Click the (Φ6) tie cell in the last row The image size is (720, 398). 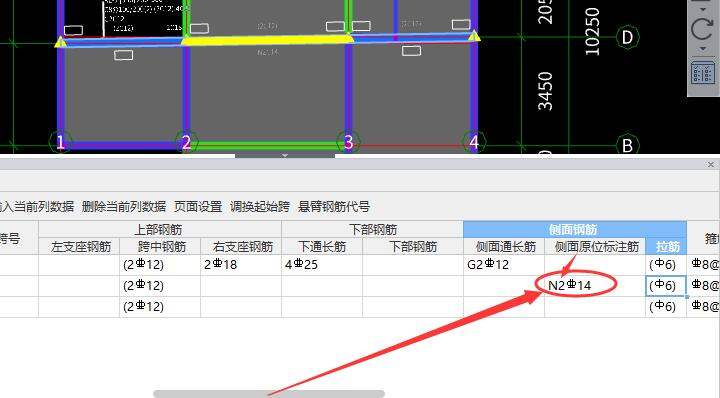pos(666,307)
